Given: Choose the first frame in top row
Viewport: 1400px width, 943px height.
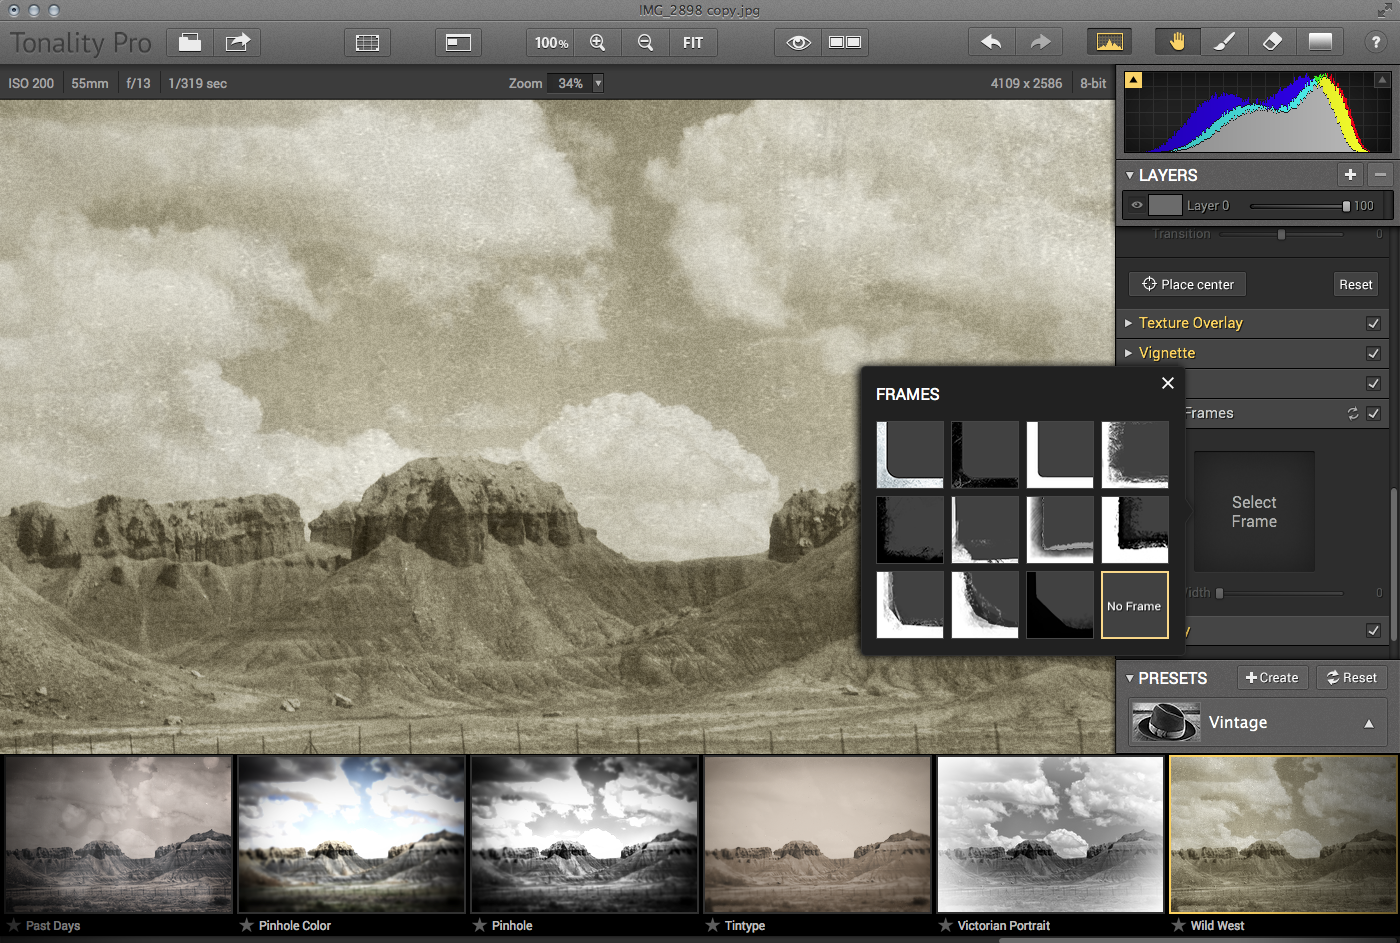Looking at the screenshot, I should 910,454.
